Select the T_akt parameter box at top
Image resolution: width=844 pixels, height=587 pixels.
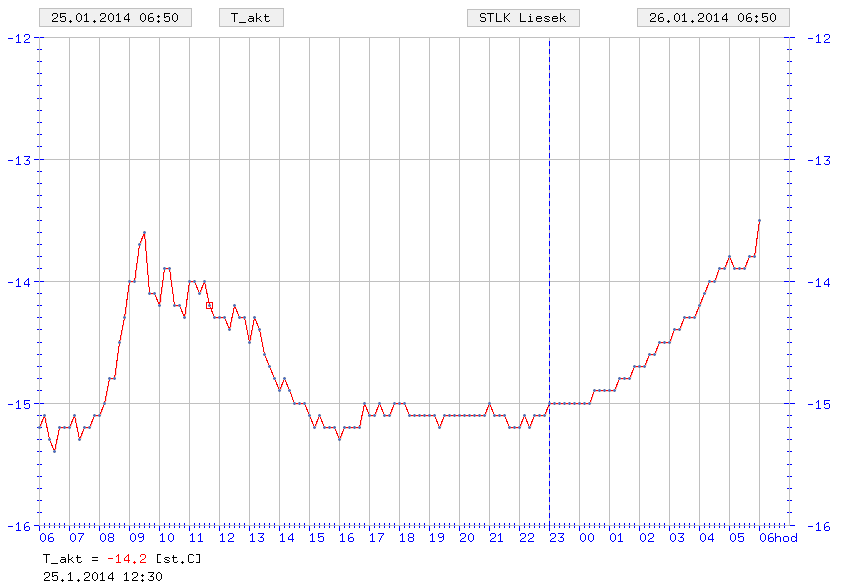click(250, 18)
